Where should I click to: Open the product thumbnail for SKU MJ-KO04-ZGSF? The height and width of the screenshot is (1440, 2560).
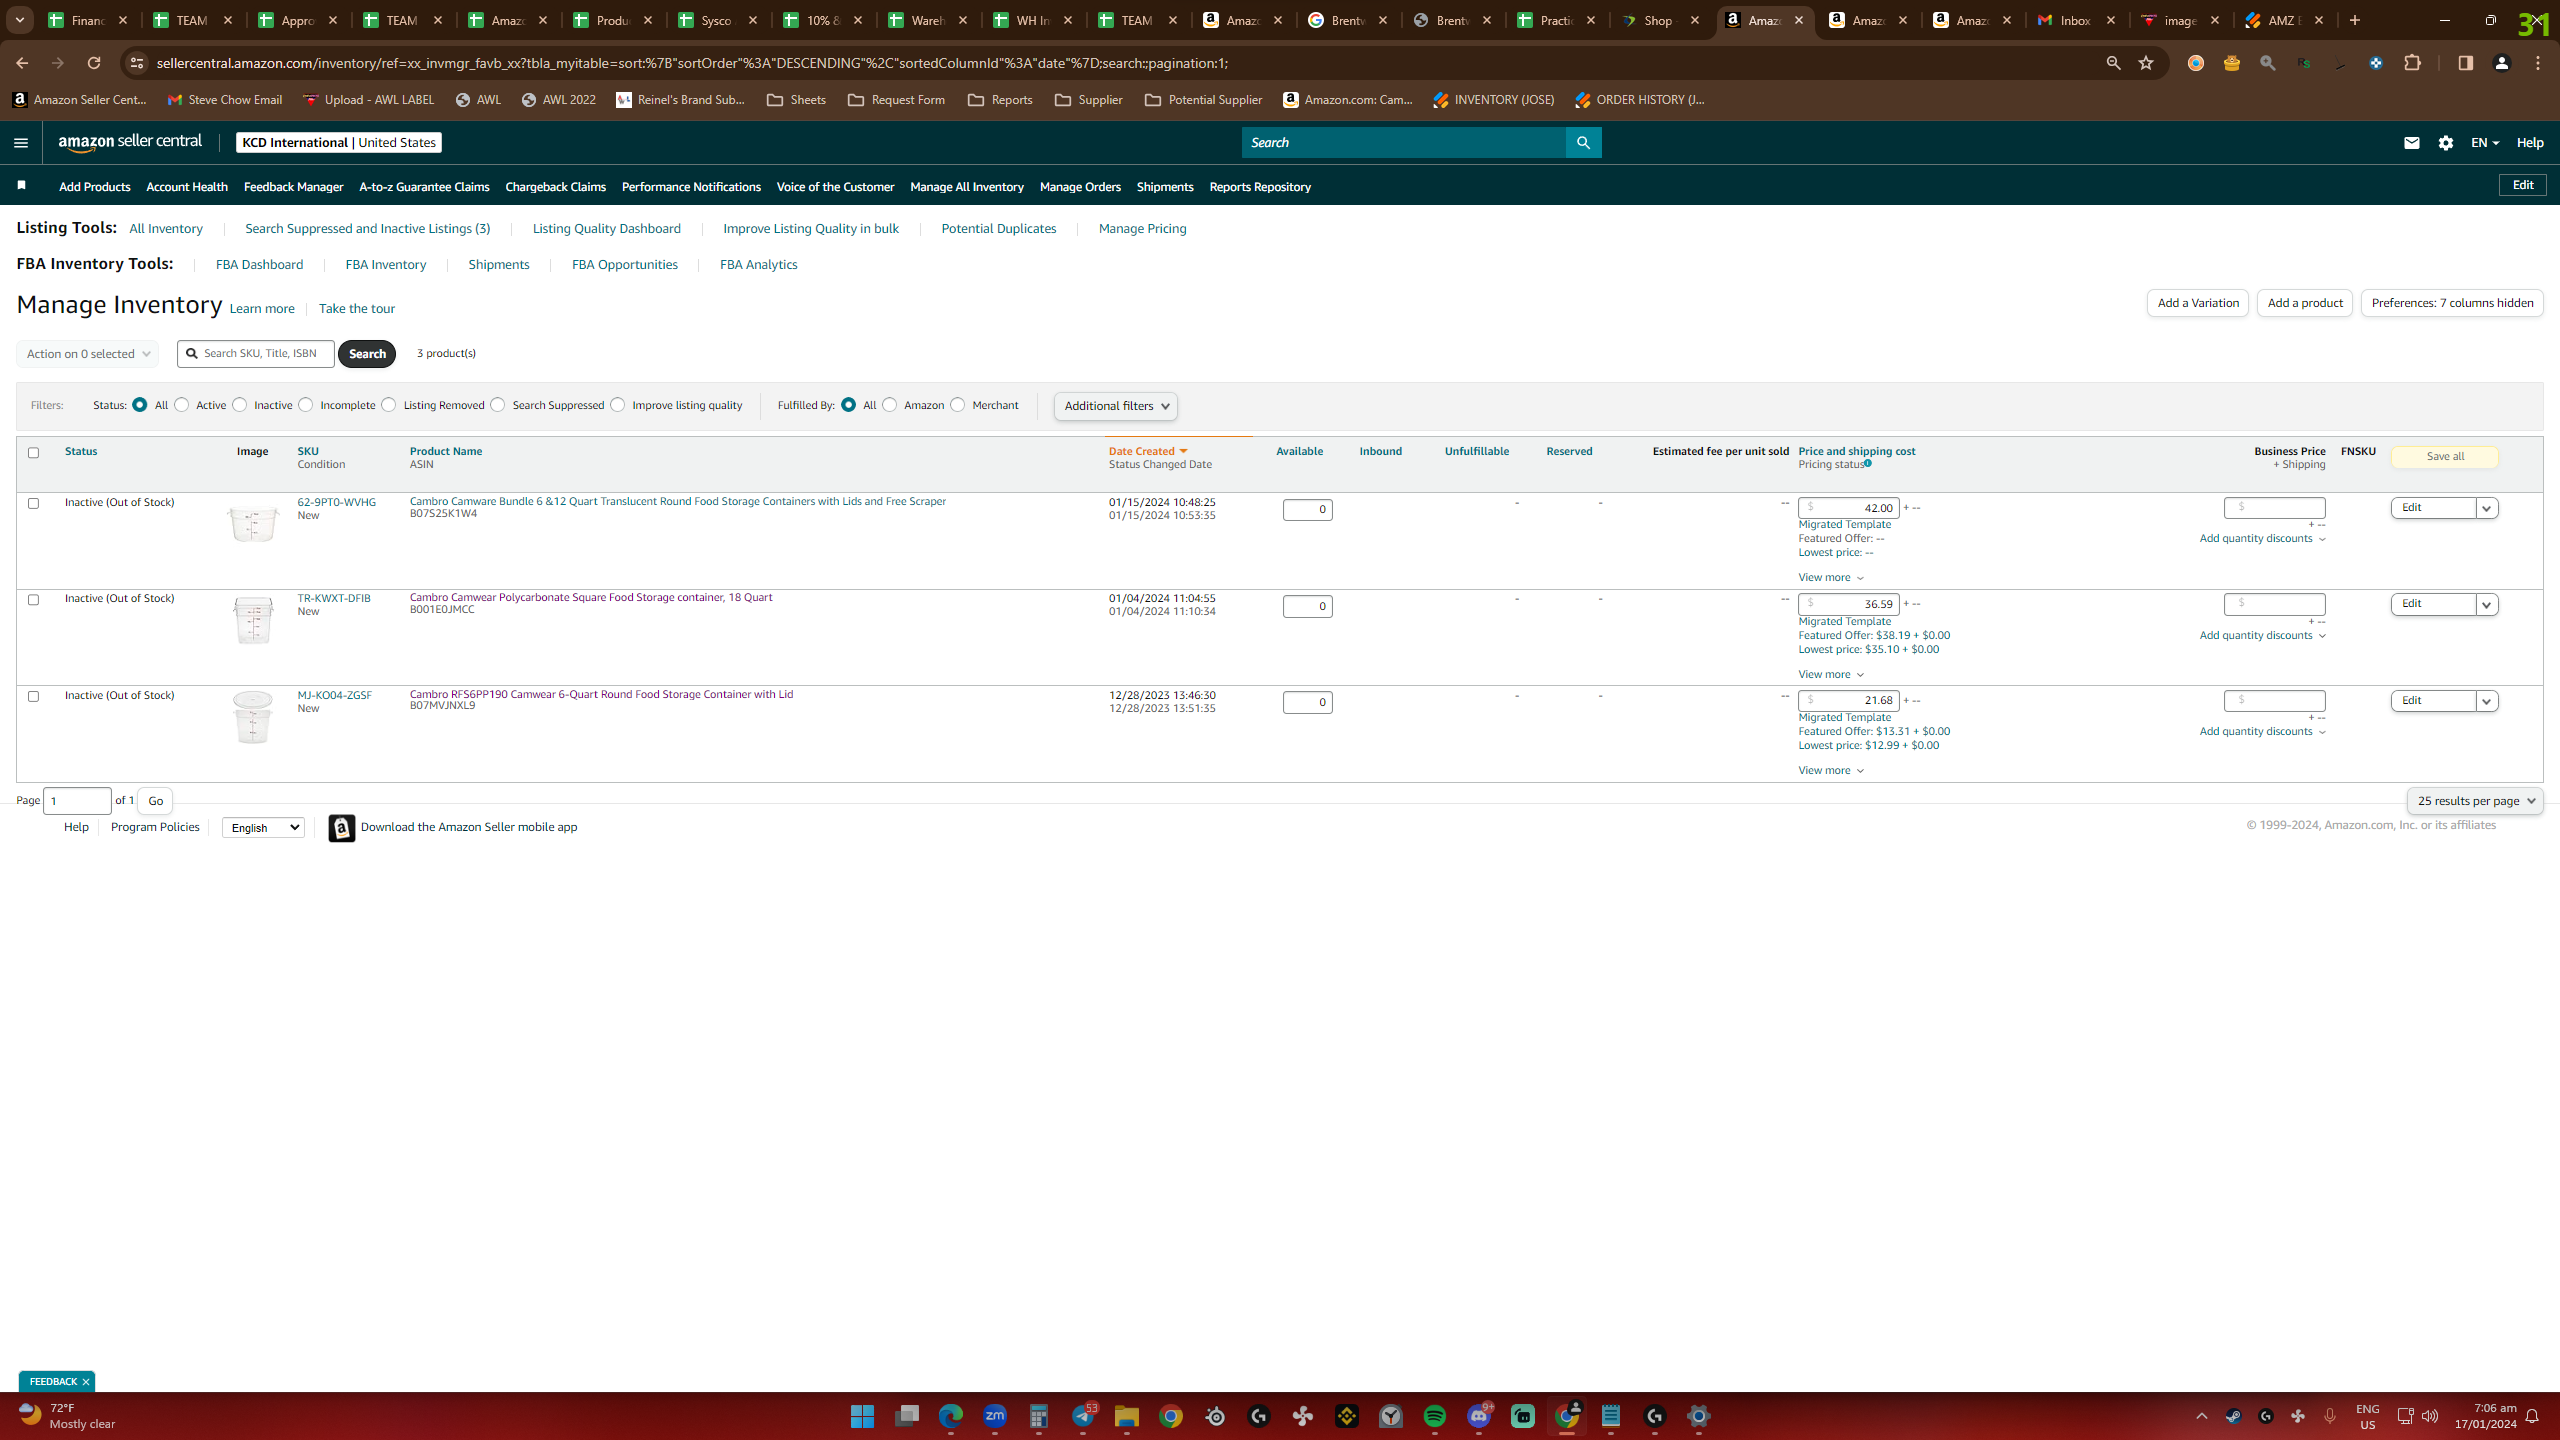point(253,717)
